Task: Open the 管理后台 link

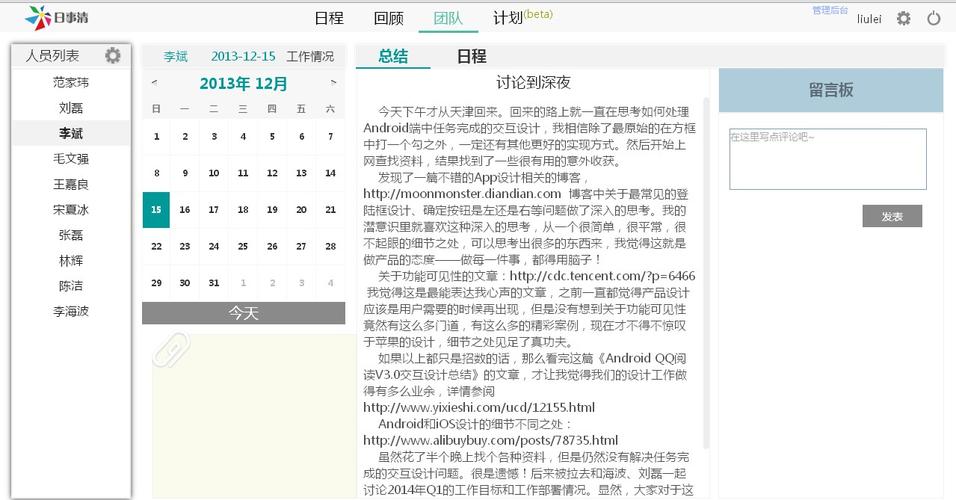Action: pyautogui.click(x=830, y=10)
